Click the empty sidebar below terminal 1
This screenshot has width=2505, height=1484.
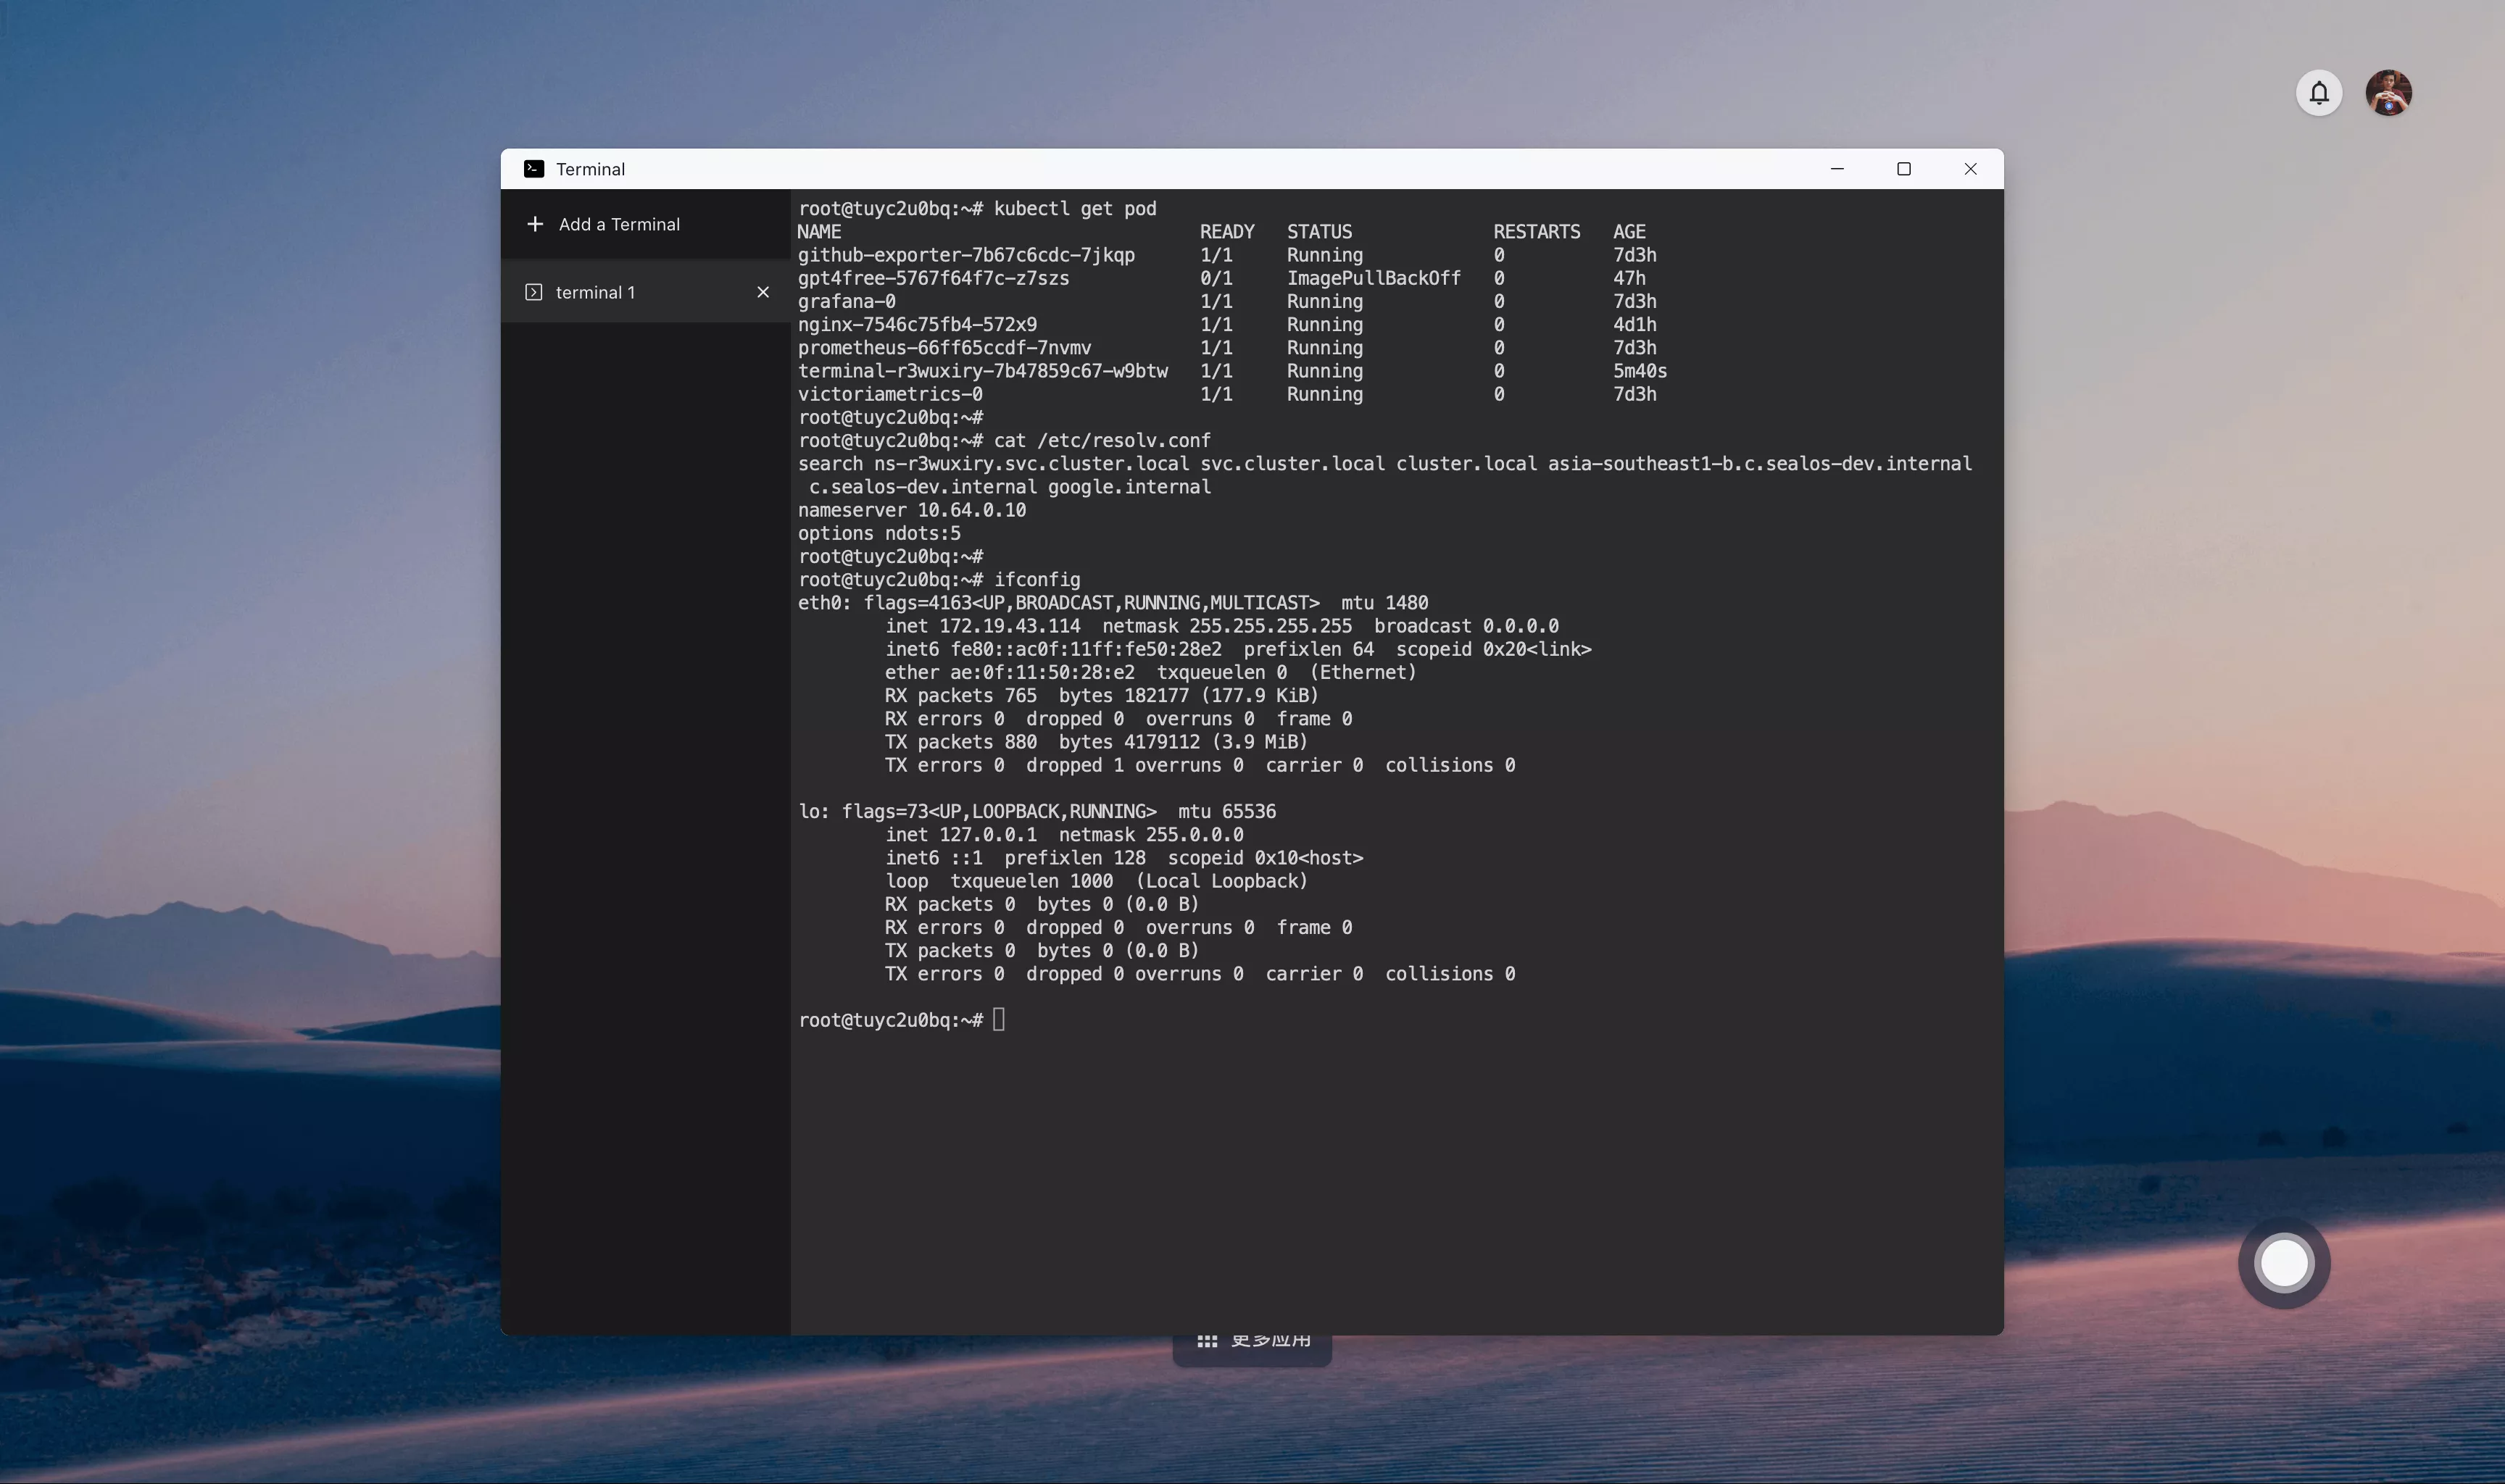pyautogui.click(x=645, y=800)
